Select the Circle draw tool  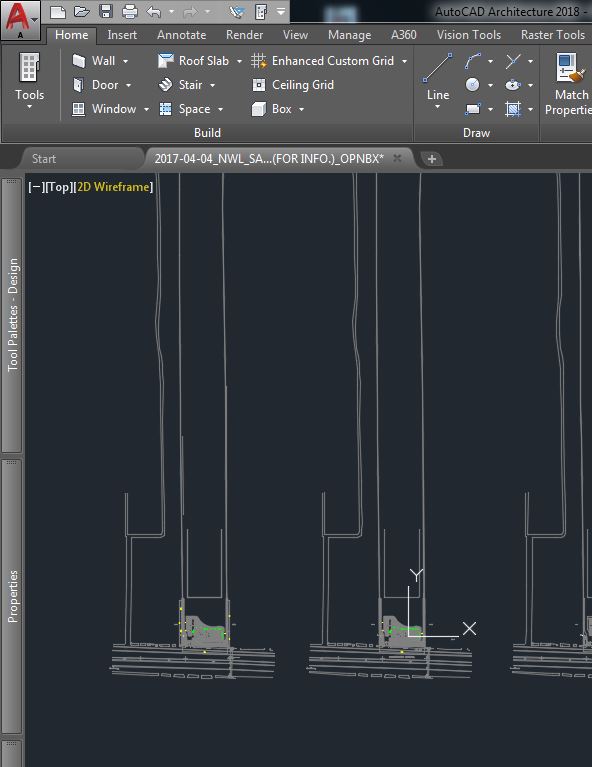[473, 85]
